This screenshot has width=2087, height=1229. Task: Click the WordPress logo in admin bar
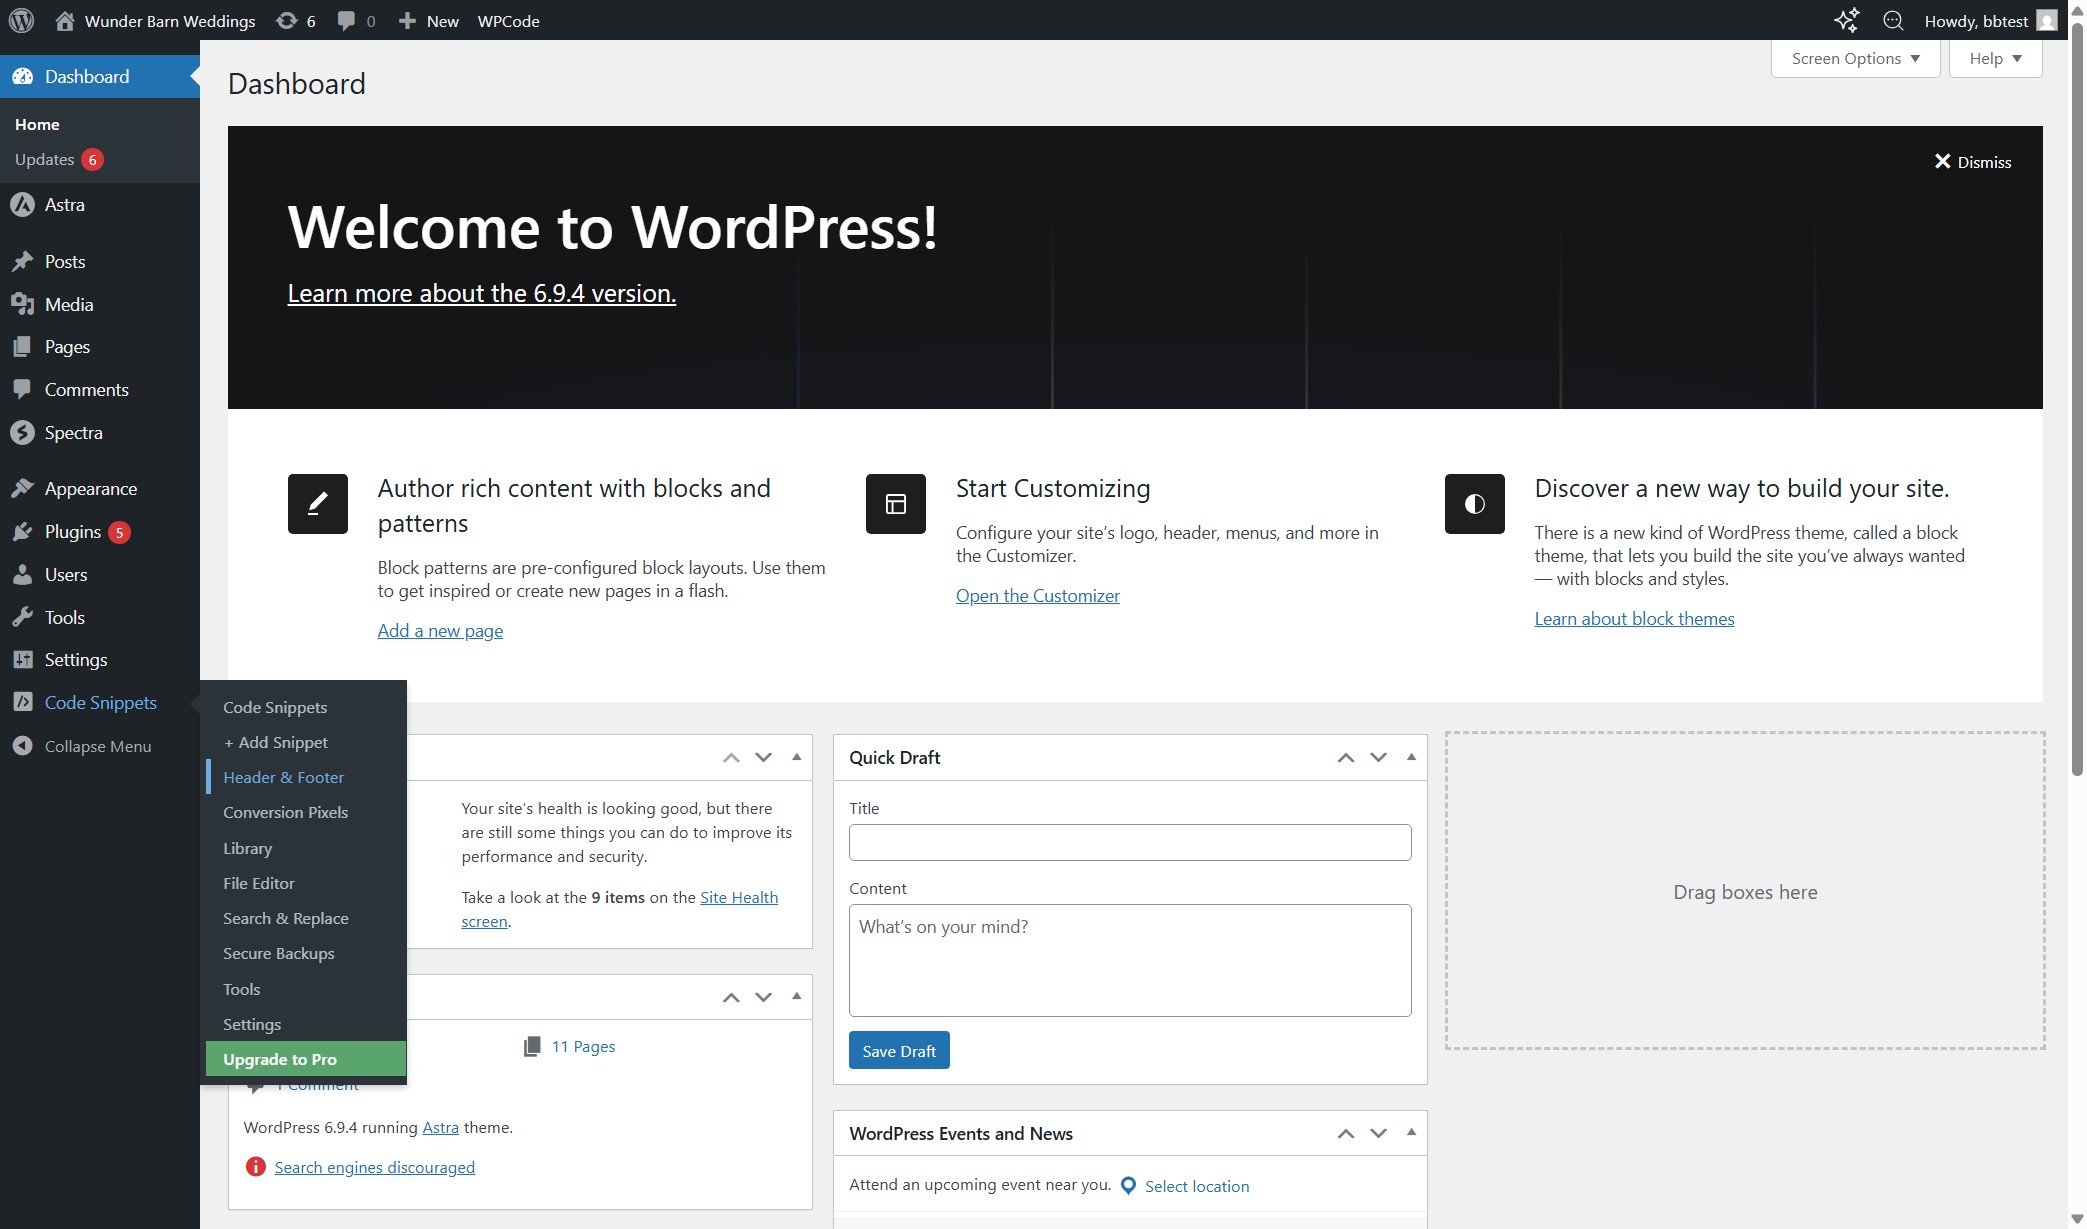tap(21, 20)
